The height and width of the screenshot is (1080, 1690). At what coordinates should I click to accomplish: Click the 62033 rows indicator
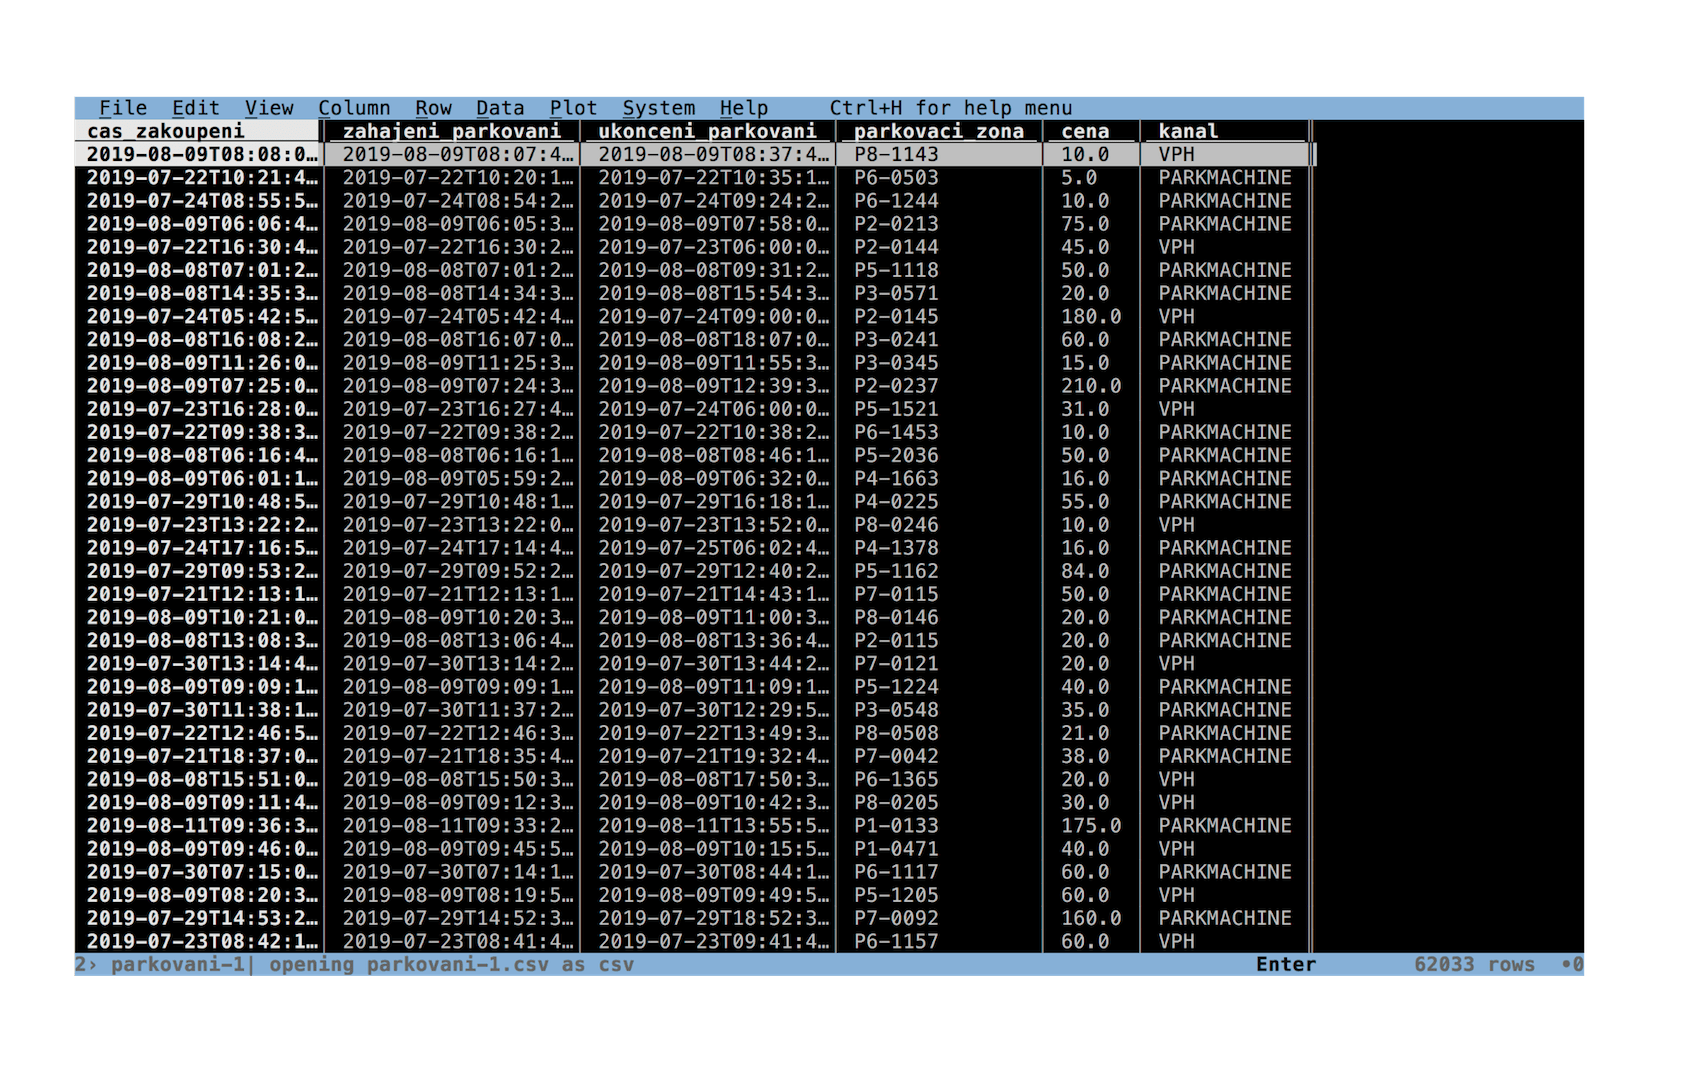pos(1474,965)
